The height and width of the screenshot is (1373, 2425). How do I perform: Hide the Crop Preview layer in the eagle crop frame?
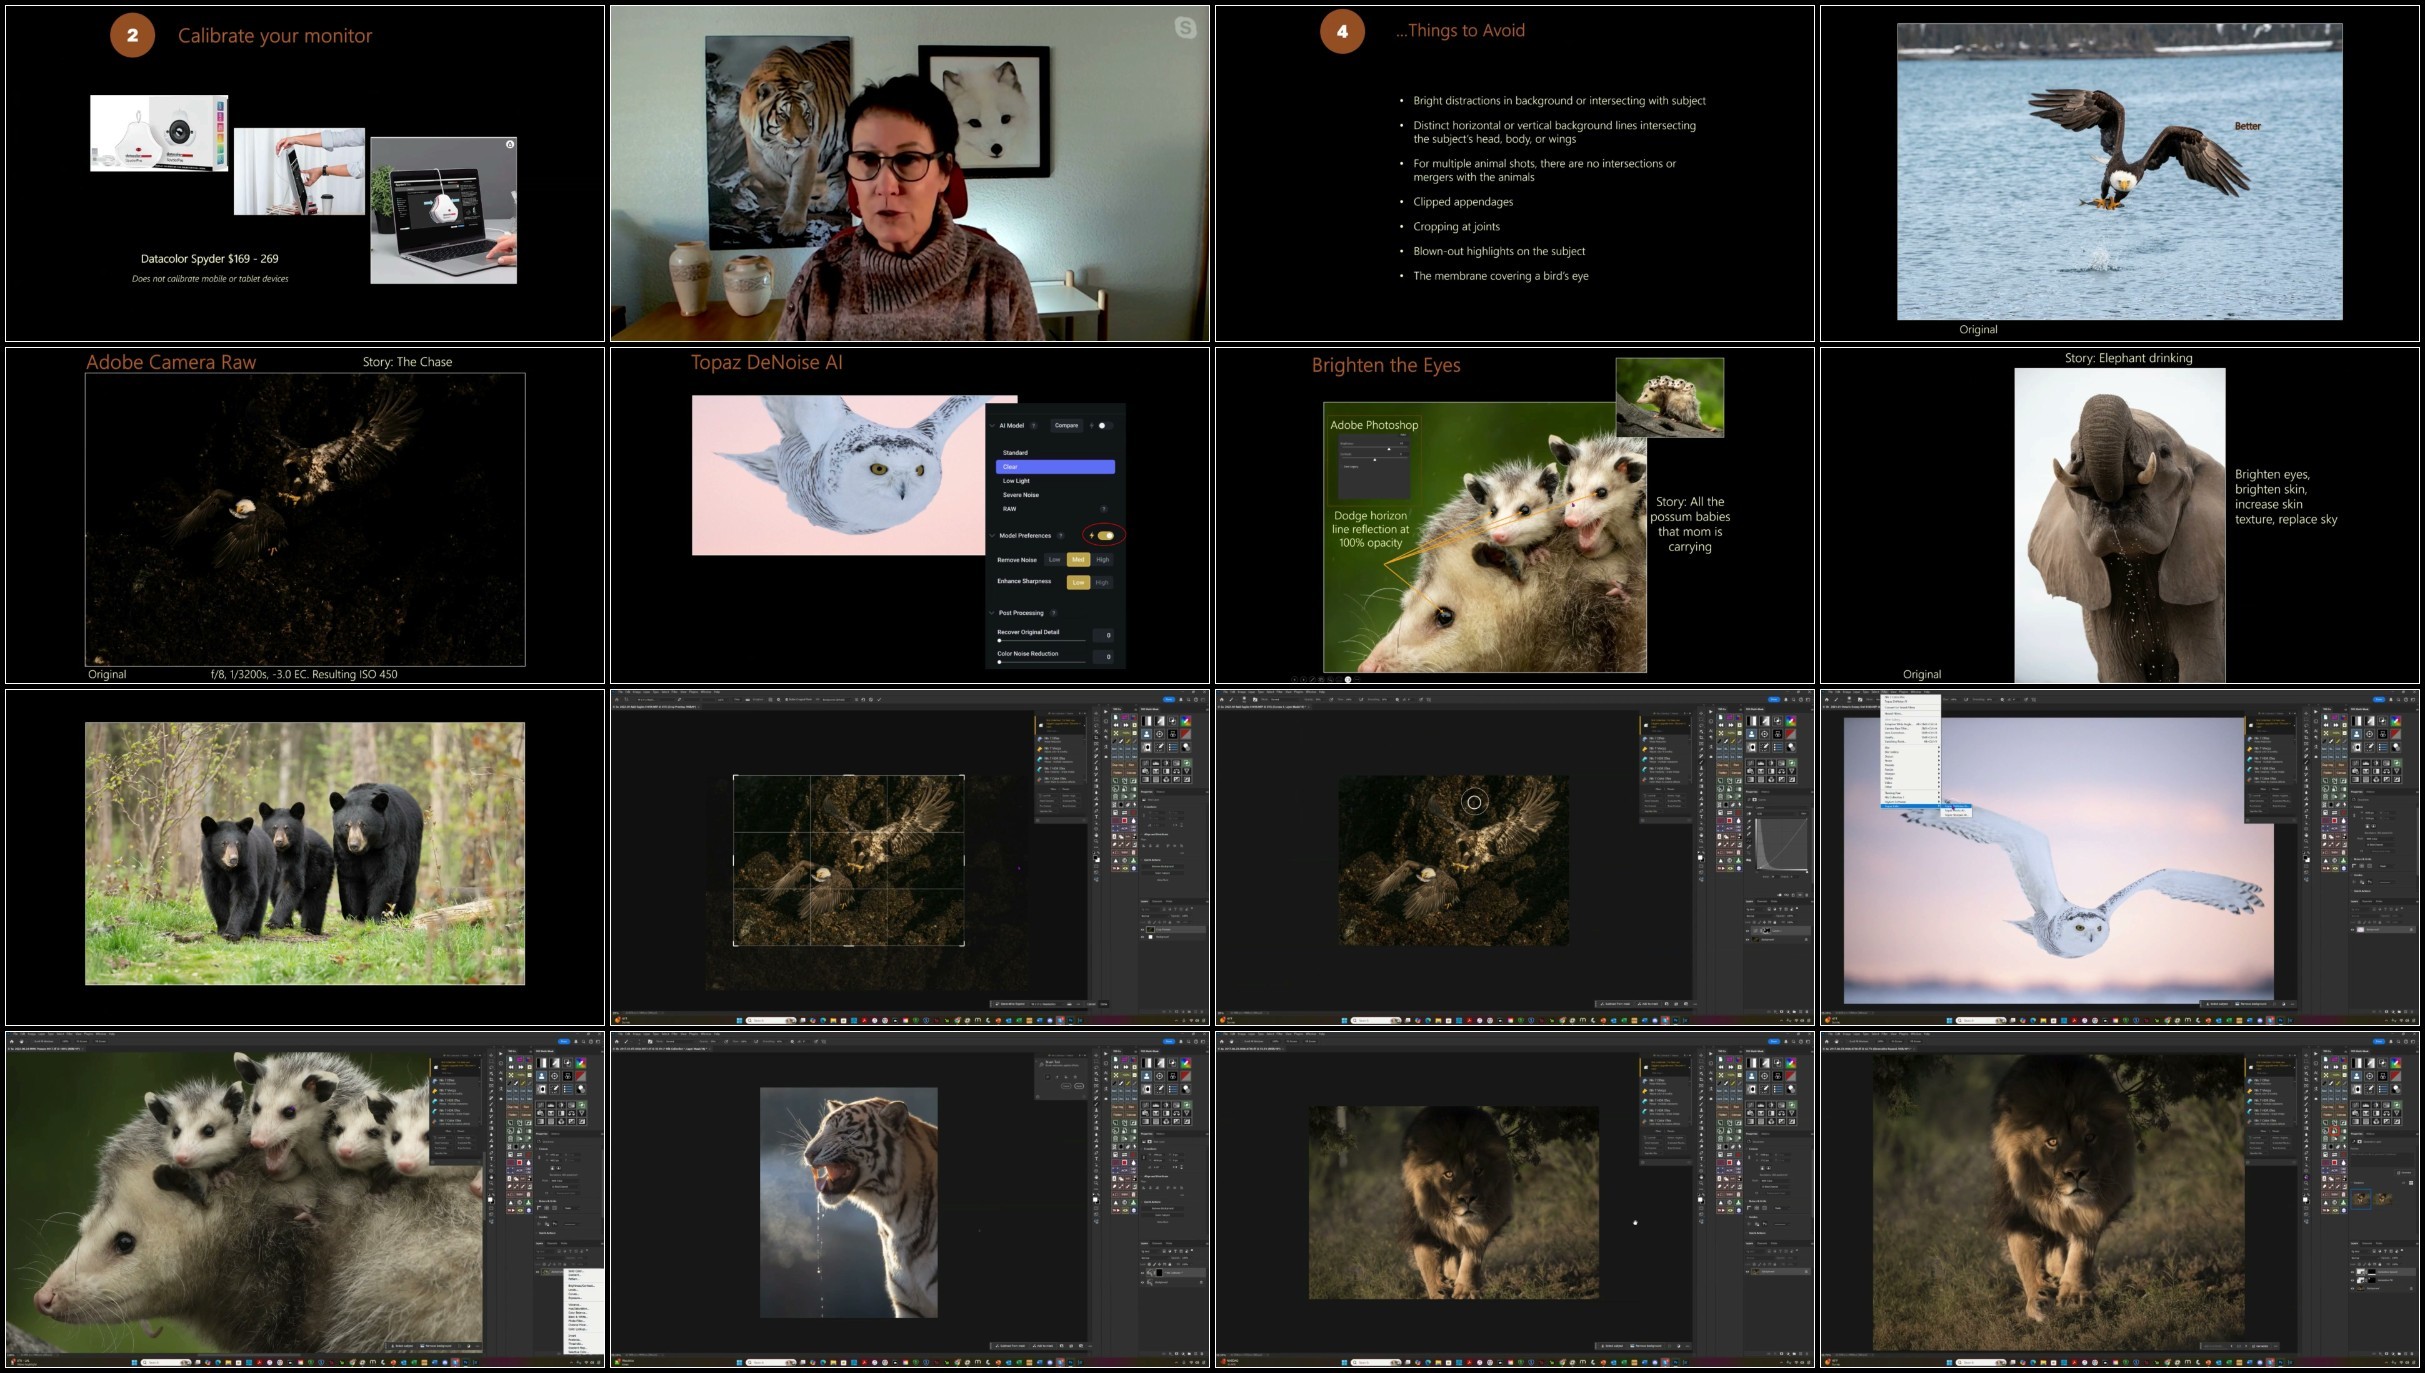1142,930
